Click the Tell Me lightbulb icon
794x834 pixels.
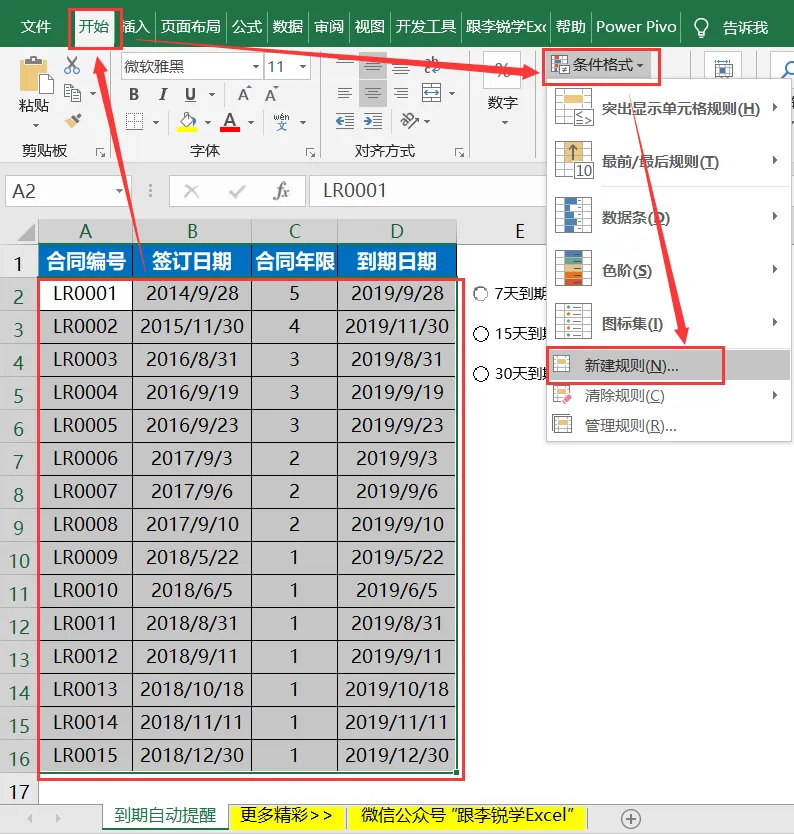pyautogui.click(x=701, y=27)
